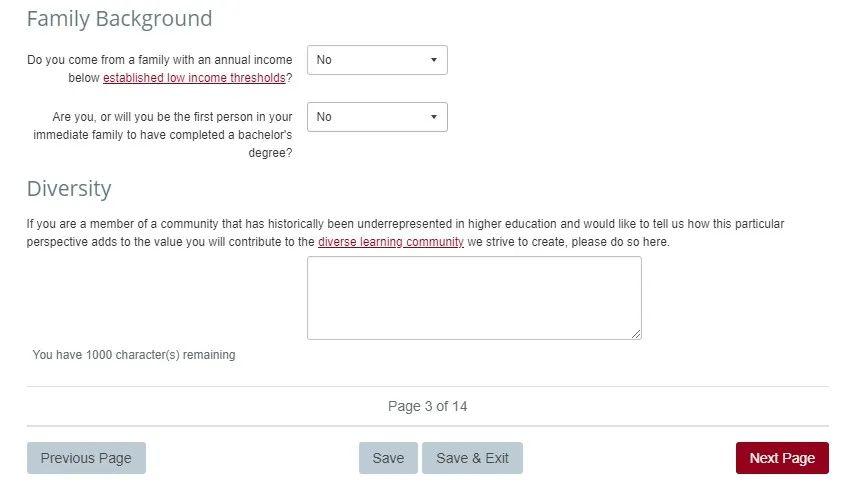Click the Save button

point(388,458)
